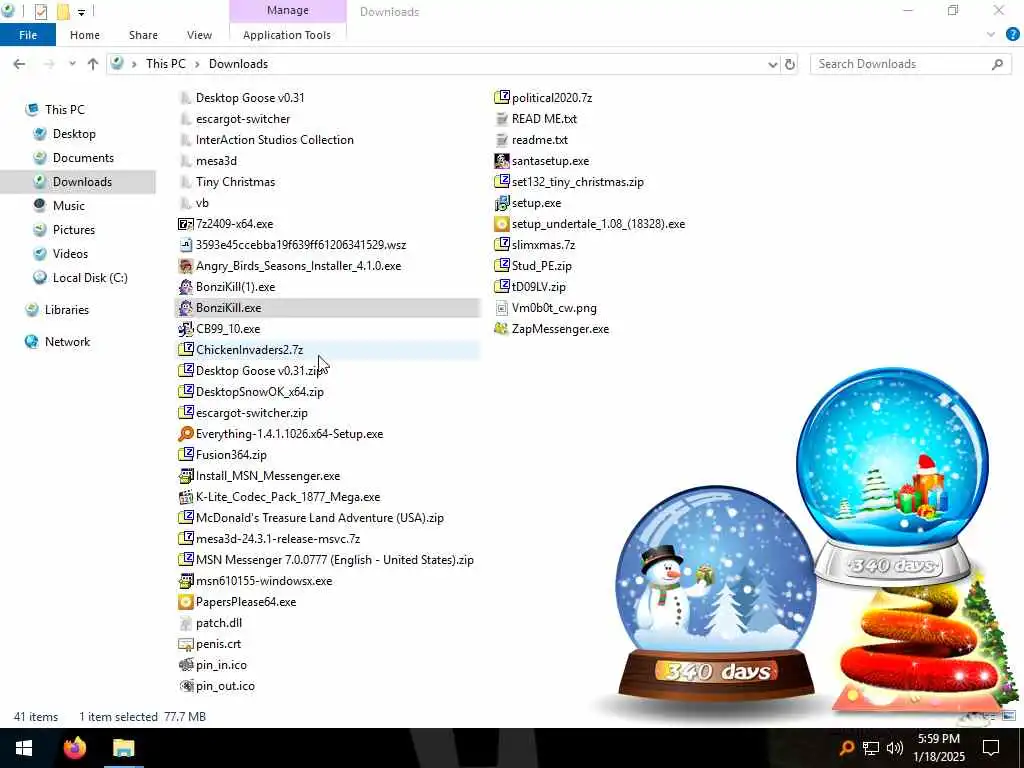Click the search magnifier icon

click(x=997, y=64)
